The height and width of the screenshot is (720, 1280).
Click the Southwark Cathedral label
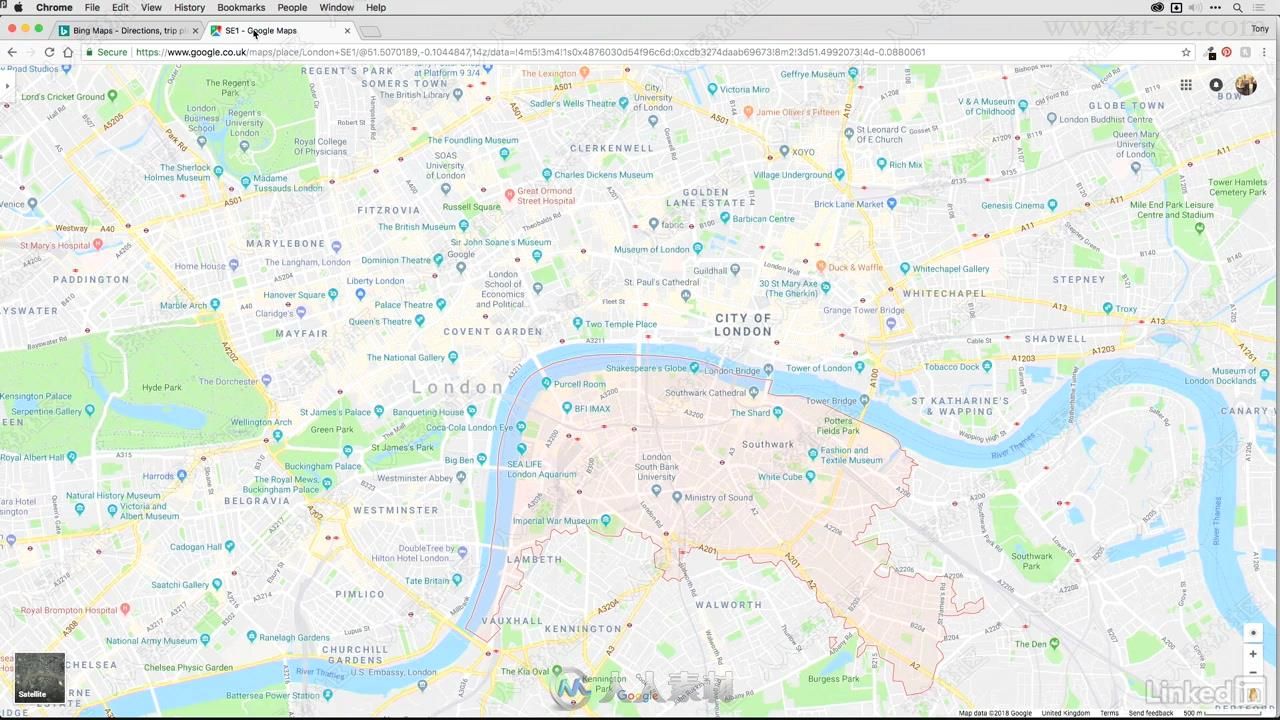tap(706, 393)
